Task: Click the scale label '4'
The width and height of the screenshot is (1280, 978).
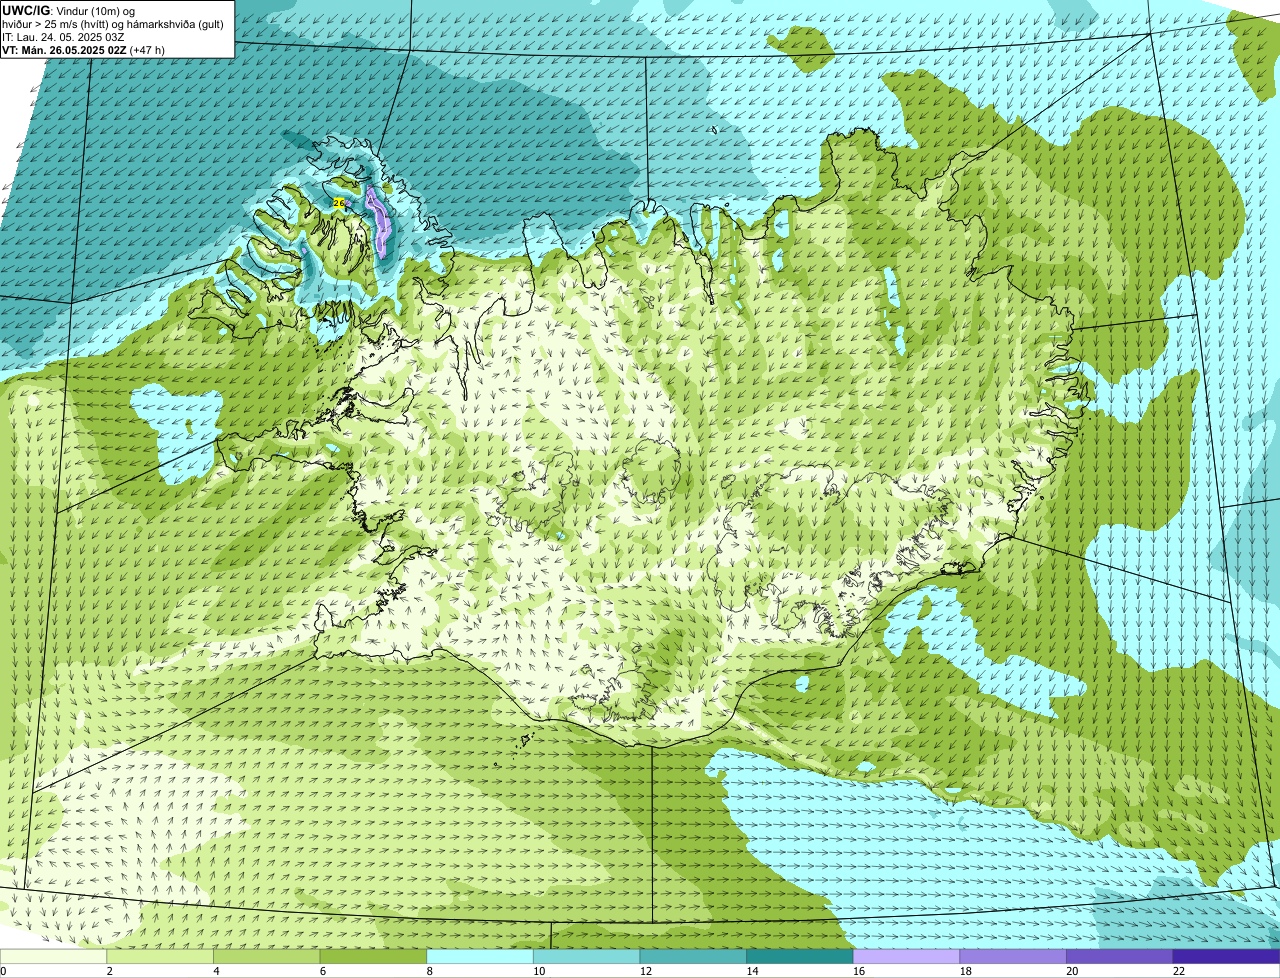Action: click(216, 971)
